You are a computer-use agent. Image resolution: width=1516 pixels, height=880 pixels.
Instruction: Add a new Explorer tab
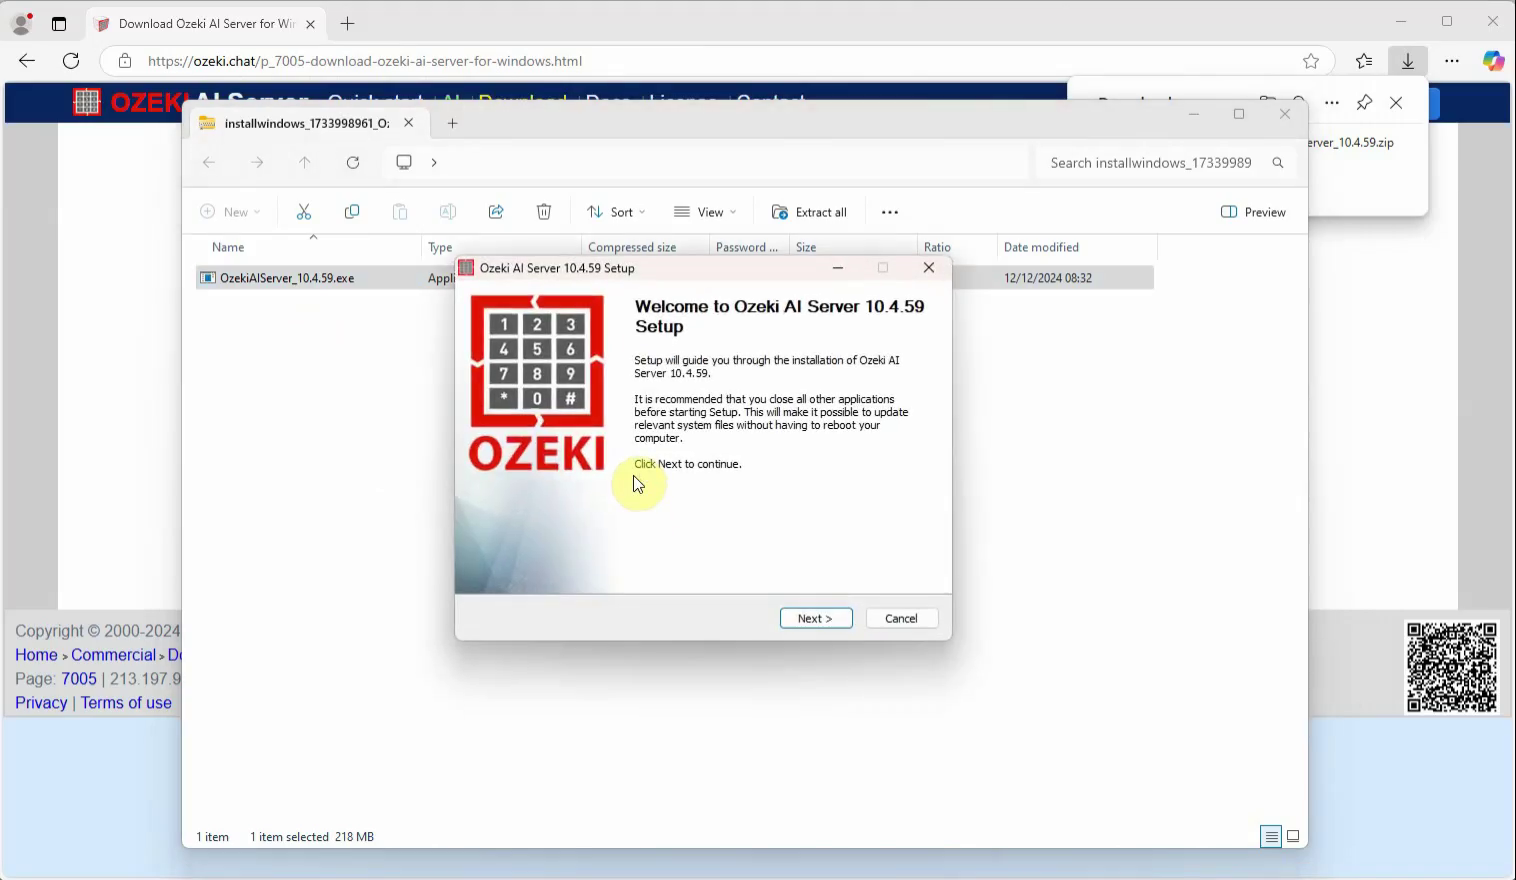tap(452, 123)
